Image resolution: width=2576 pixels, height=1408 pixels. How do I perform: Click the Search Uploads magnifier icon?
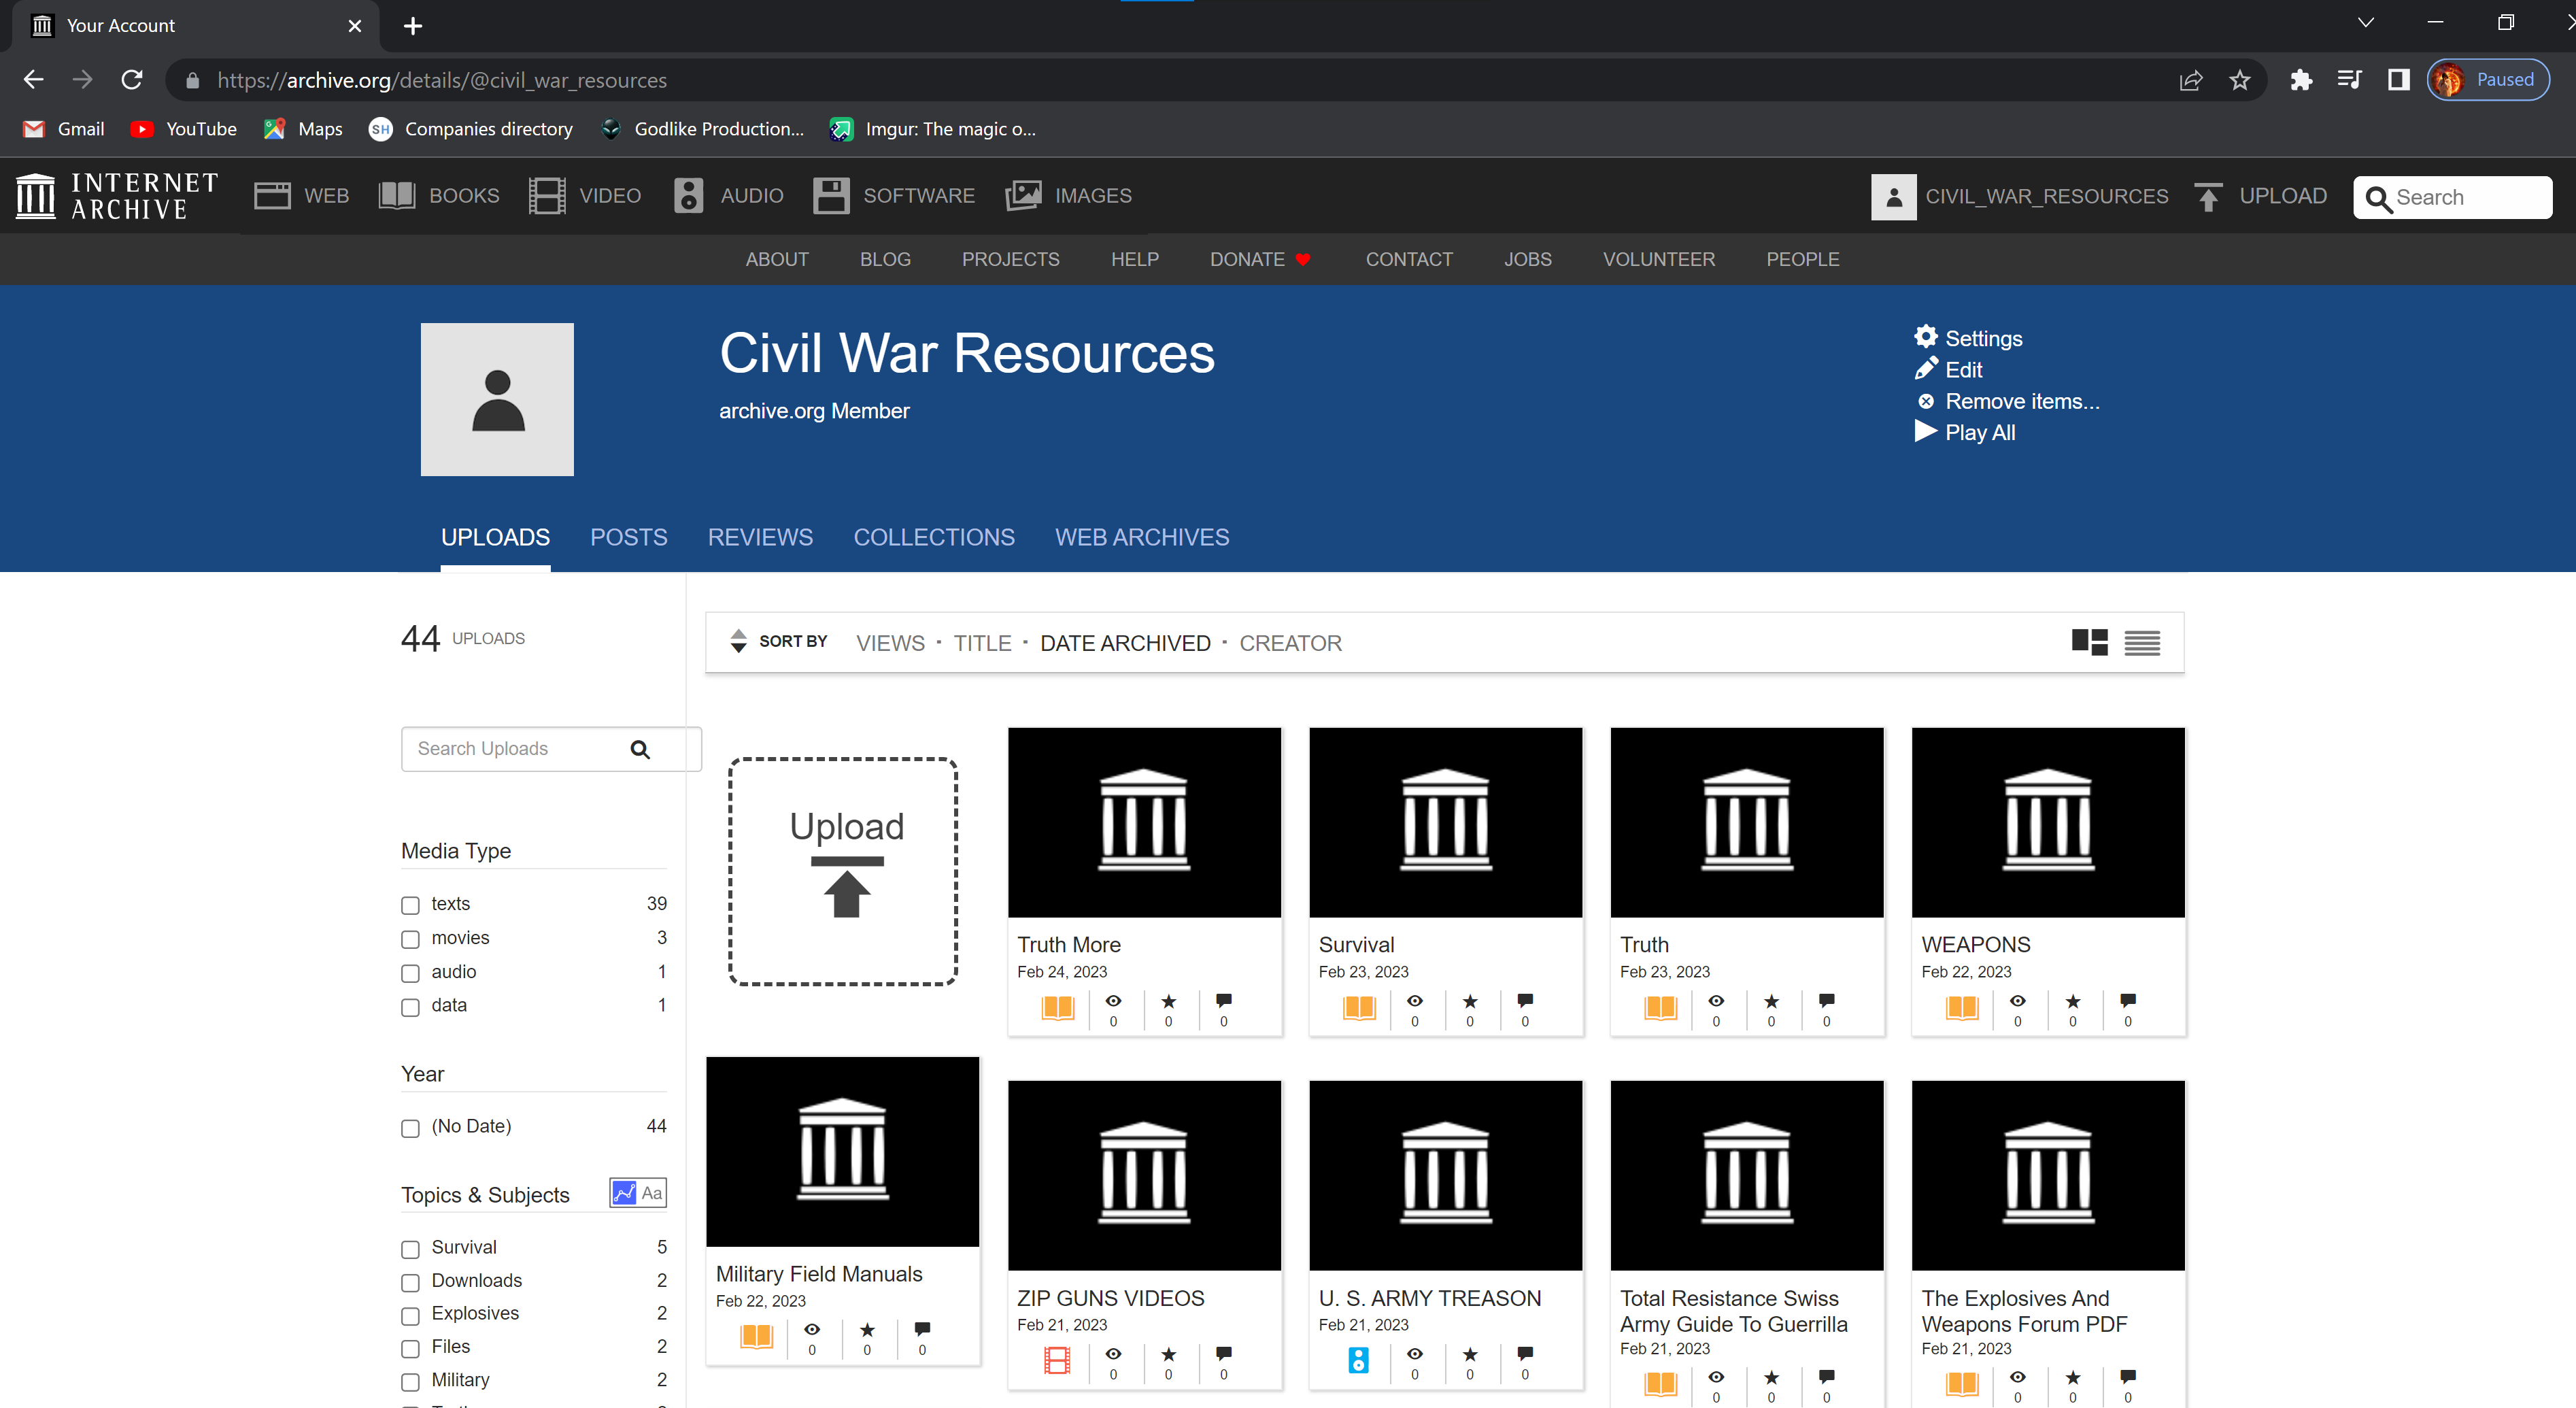pos(640,749)
